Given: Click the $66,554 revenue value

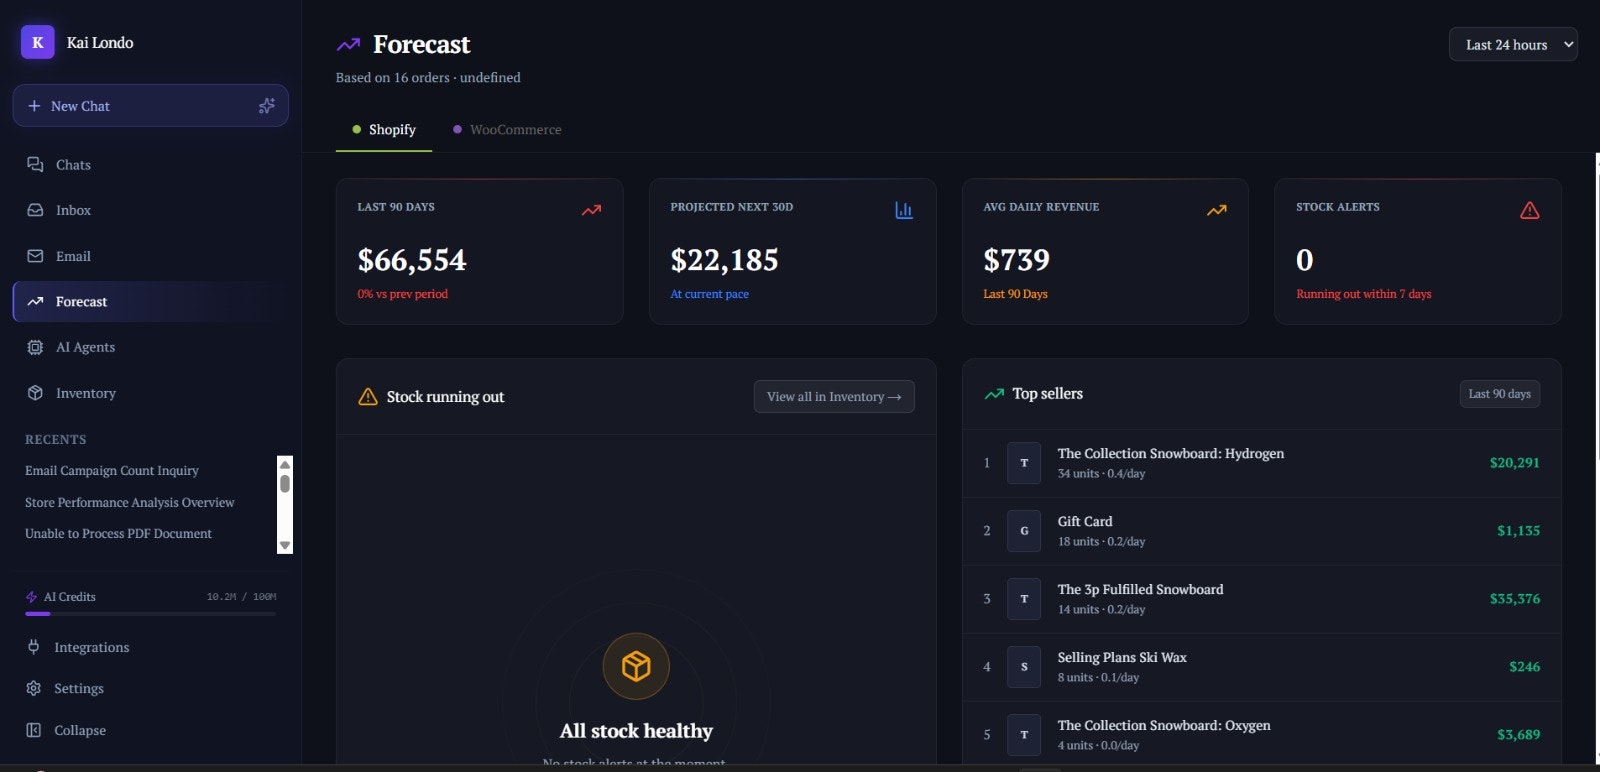Looking at the screenshot, I should [412, 260].
